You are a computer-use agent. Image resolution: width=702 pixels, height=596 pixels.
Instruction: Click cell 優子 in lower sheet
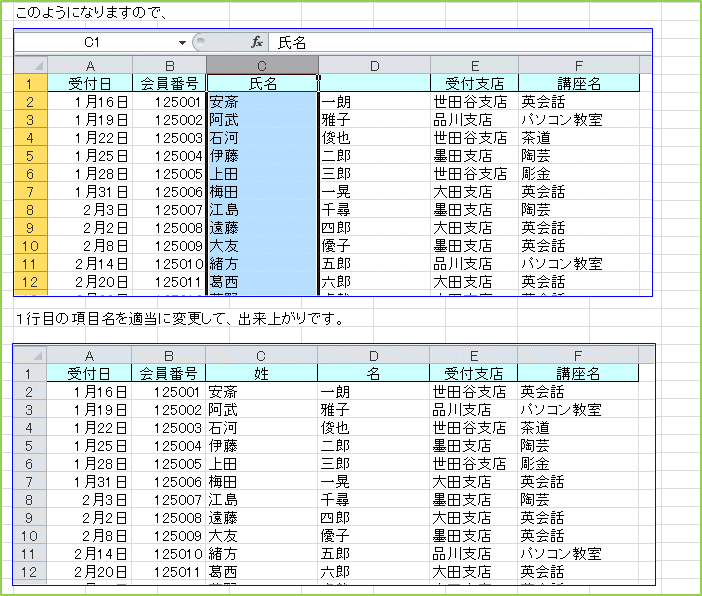[374, 536]
